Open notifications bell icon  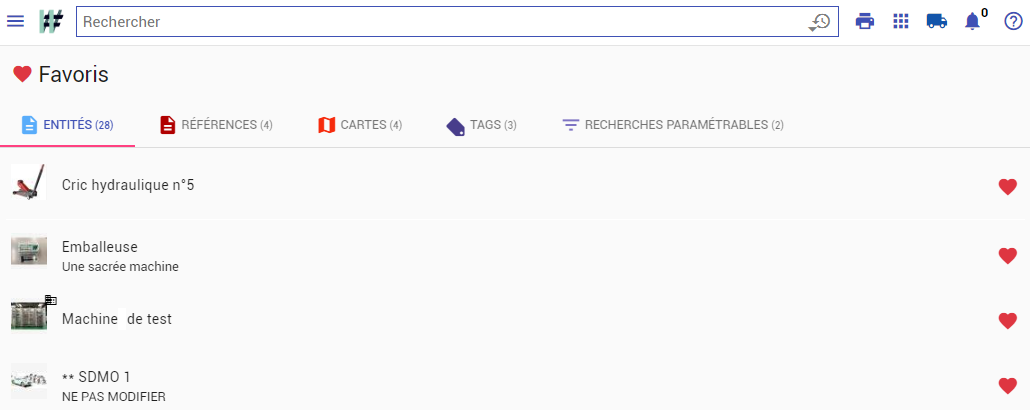click(972, 21)
